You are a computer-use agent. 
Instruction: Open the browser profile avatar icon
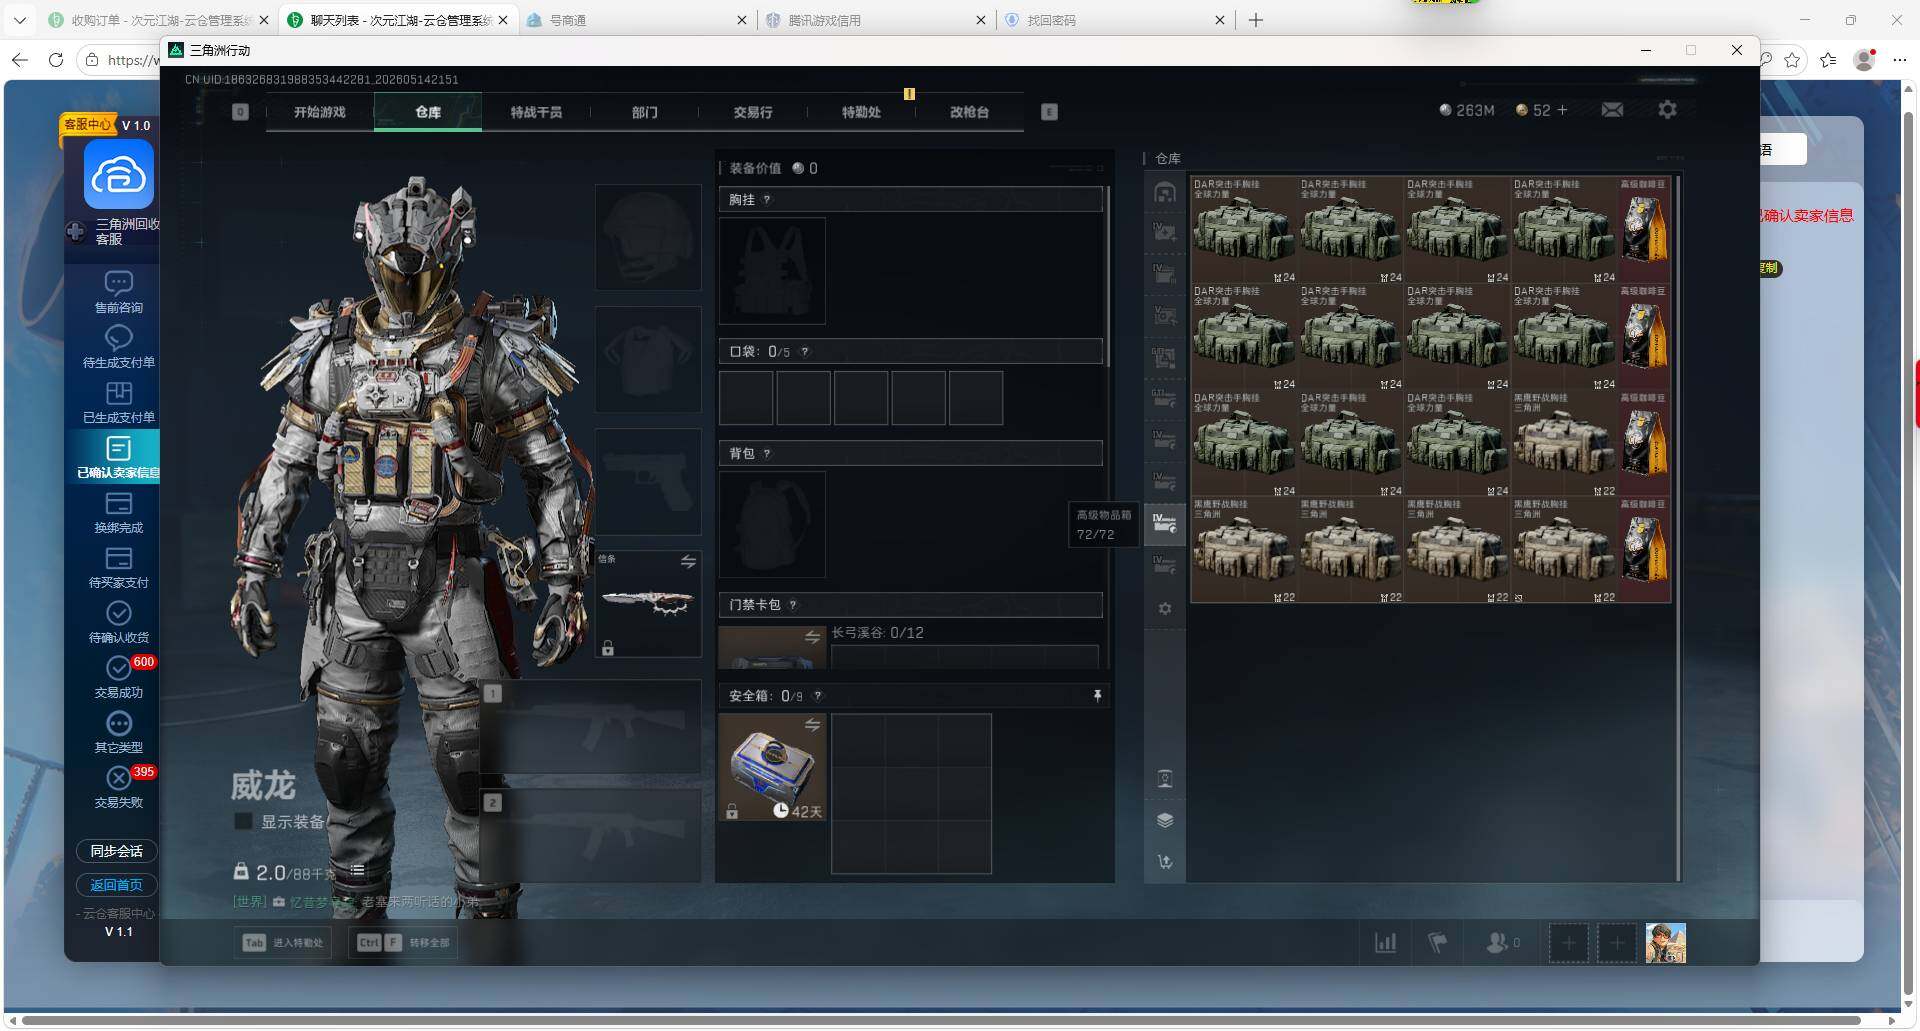click(1864, 60)
